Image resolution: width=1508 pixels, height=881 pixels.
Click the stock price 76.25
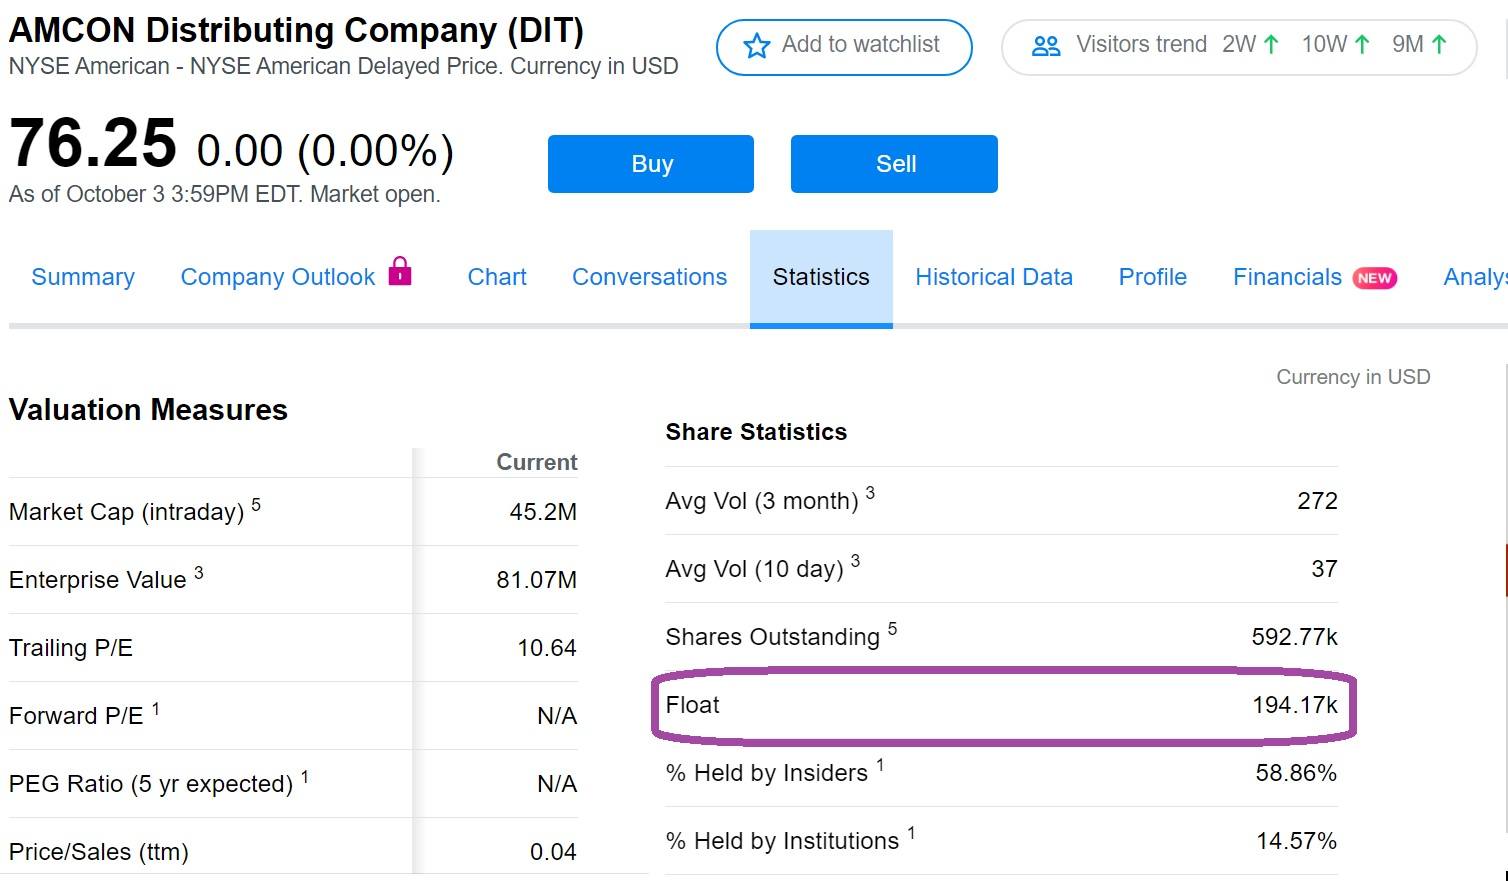pos(93,144)
